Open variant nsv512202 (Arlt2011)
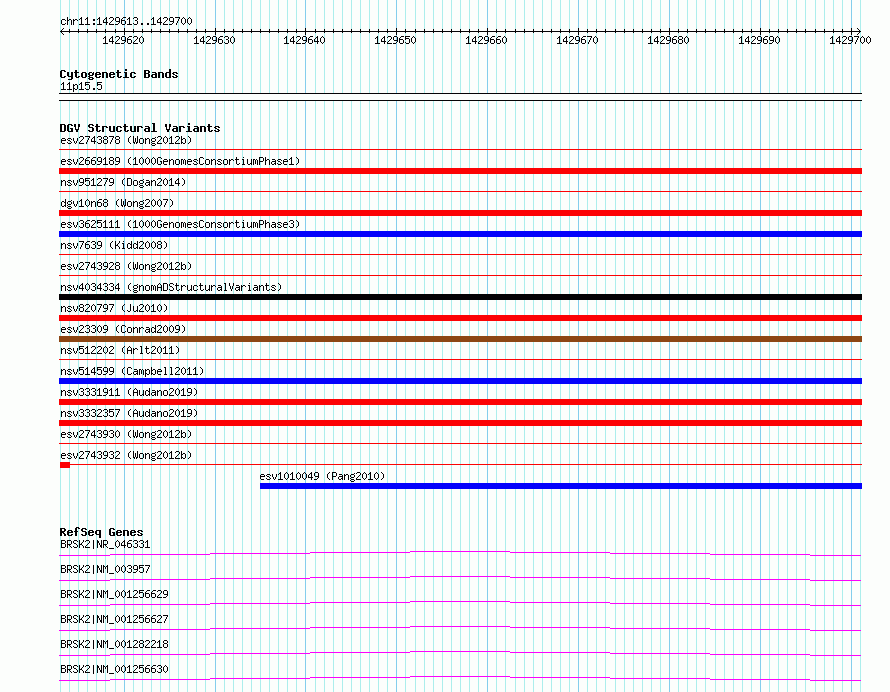 click(120, 350)
